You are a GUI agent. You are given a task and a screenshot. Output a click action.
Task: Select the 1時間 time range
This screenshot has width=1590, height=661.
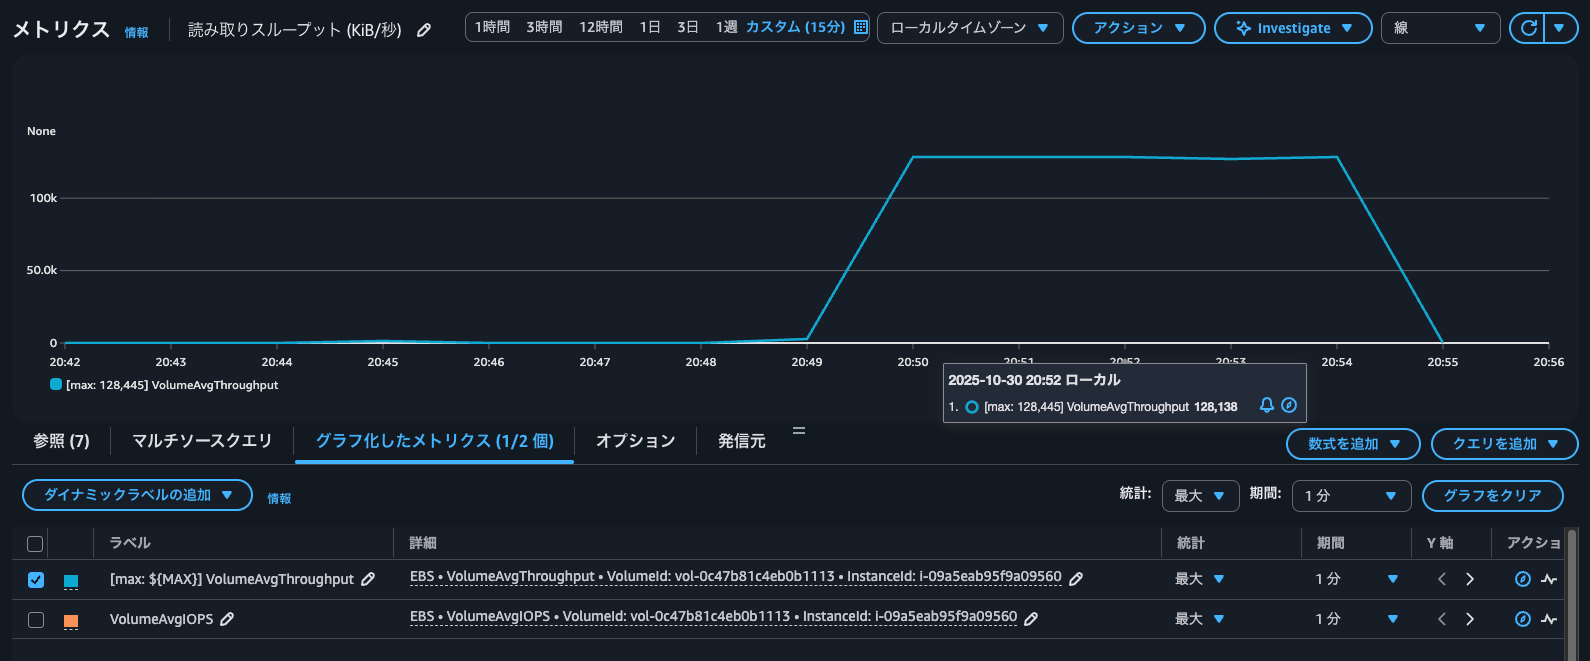click(492, 27)
